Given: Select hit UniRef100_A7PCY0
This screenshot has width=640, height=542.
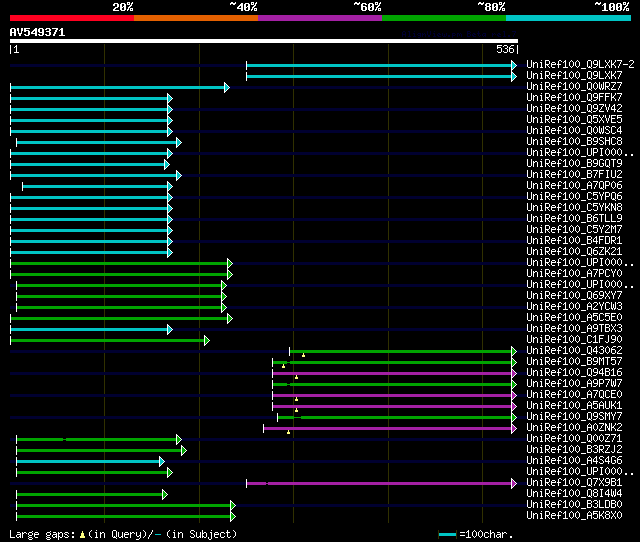Looking at the screenshot, I should 574,274.
